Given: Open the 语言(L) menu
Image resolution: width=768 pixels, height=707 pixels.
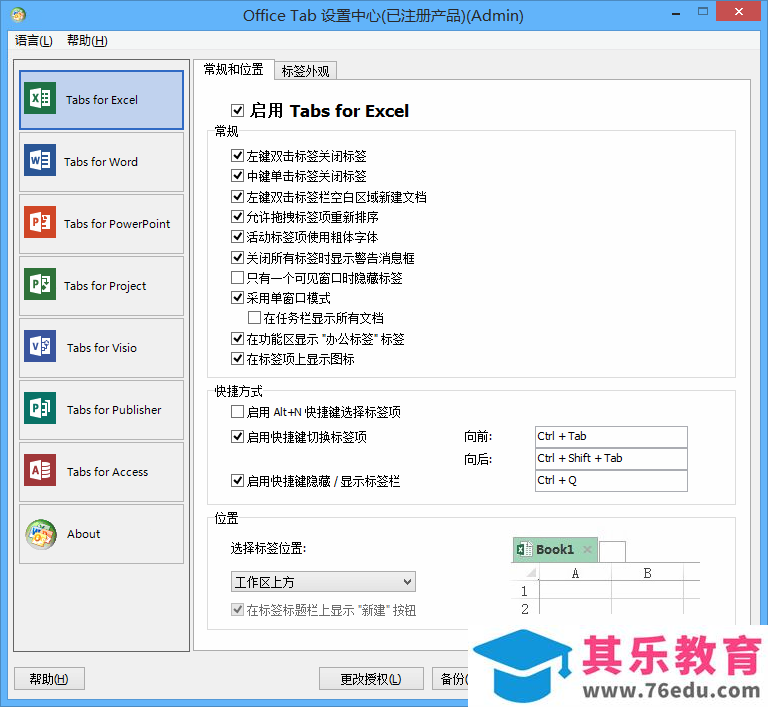Looking at the screenshot, I should pos(33,41).
